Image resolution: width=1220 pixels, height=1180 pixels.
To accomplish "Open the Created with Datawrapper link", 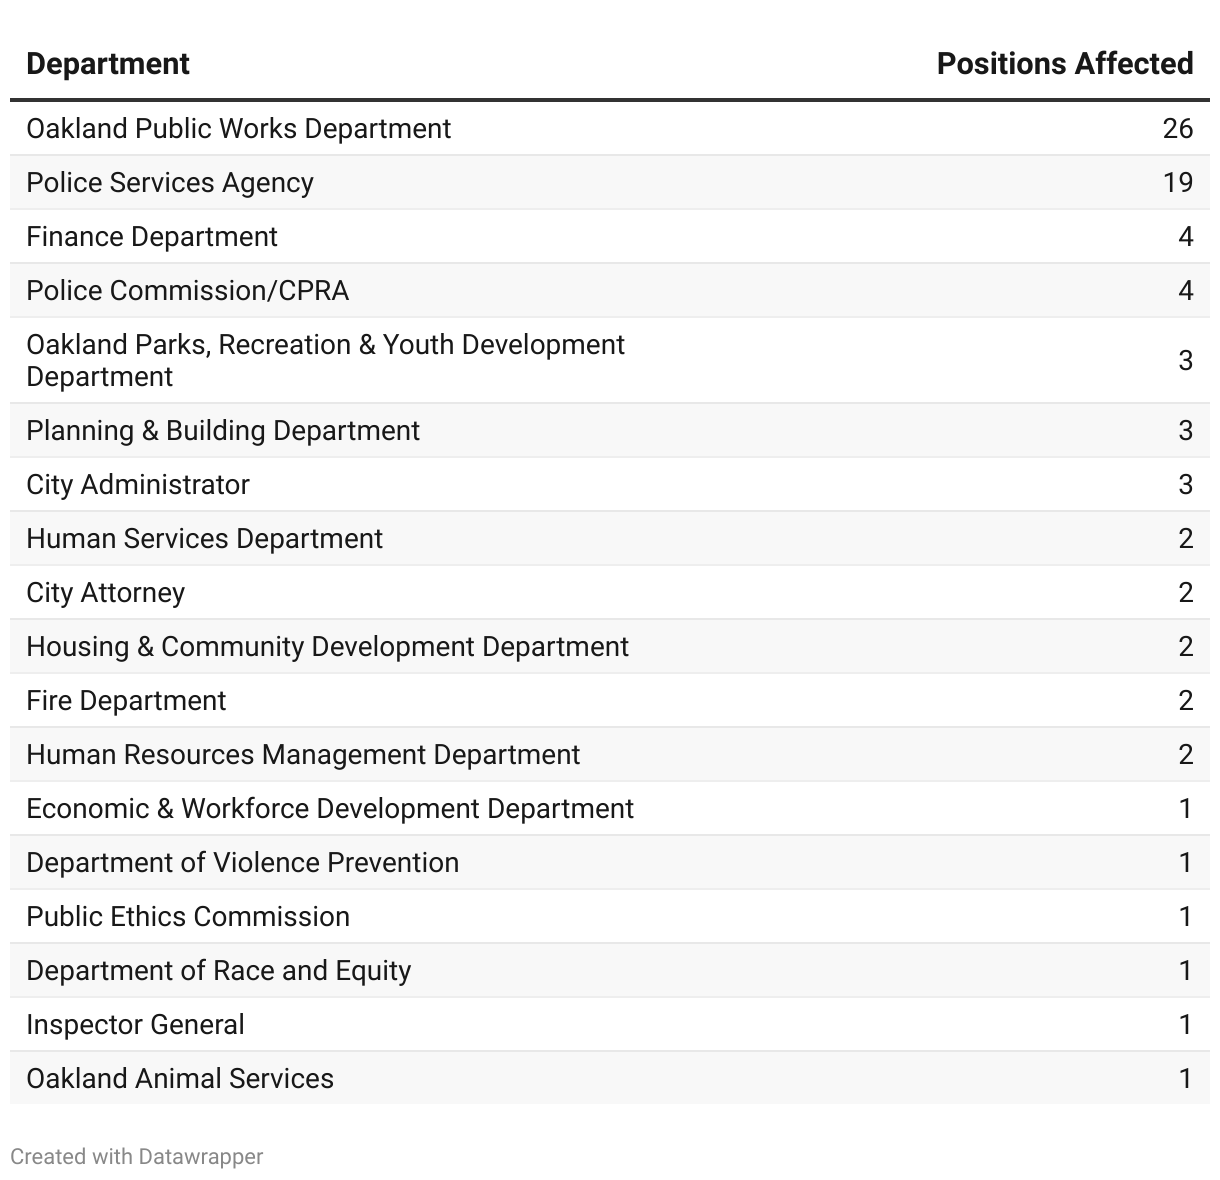I will click(137, 1157).
